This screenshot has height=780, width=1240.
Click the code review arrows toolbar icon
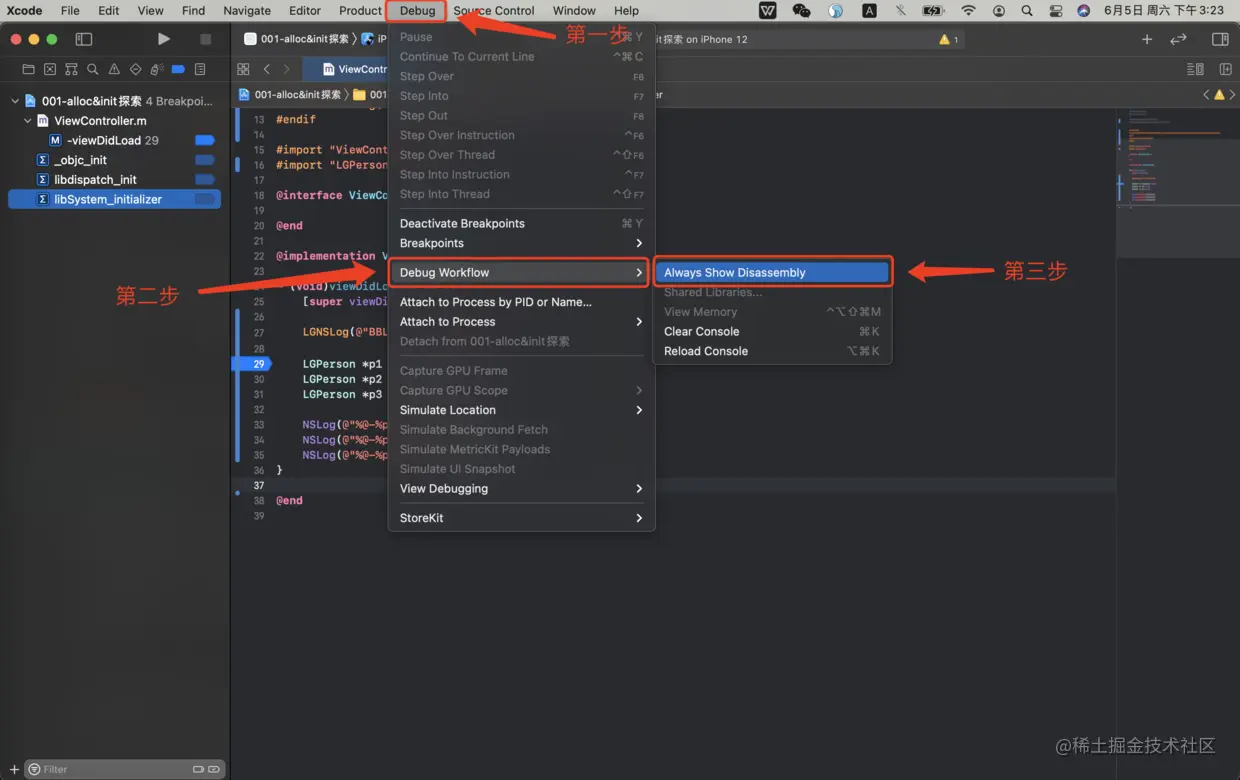(1179, 39)
